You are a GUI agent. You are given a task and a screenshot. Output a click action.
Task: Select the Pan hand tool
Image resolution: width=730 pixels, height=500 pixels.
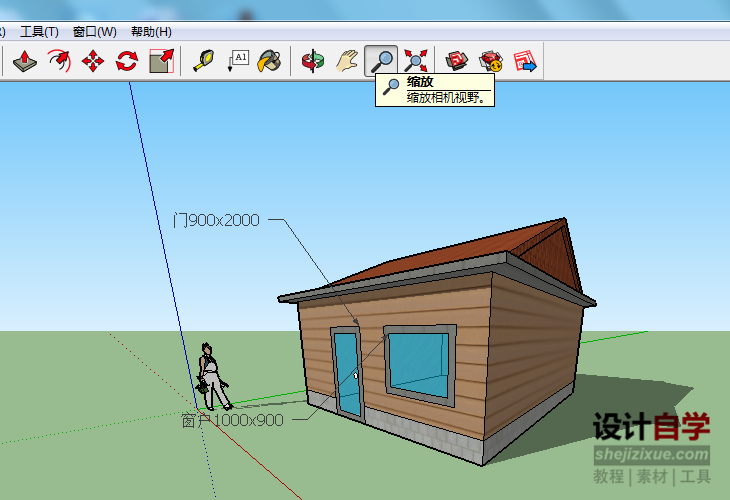tap(347, 61)
